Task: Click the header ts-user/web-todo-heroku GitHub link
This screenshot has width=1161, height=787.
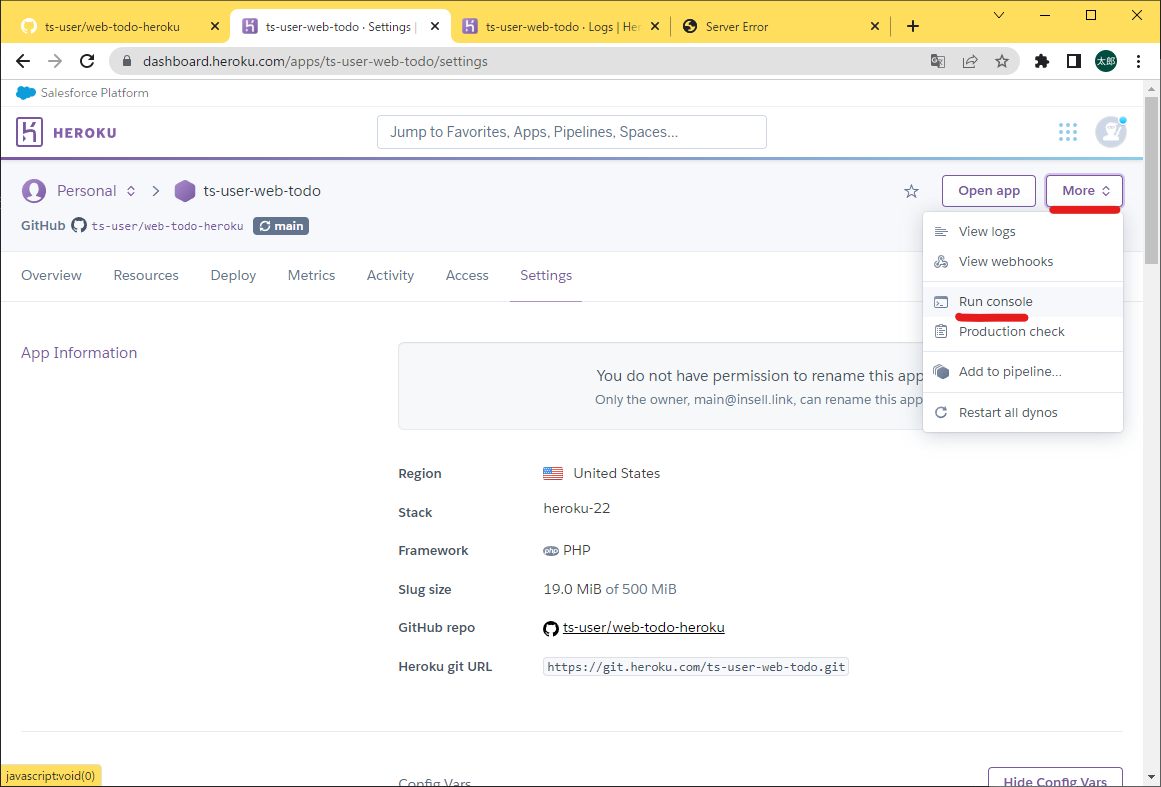Action: tap(167, 227)
